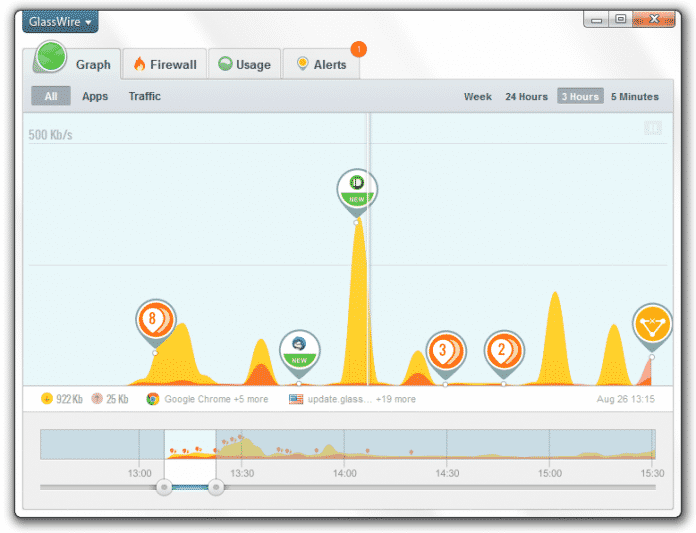Click the orange network change marker
This screenshot has height=533, width=696.
pyautogui.click(x=652, y=325)
